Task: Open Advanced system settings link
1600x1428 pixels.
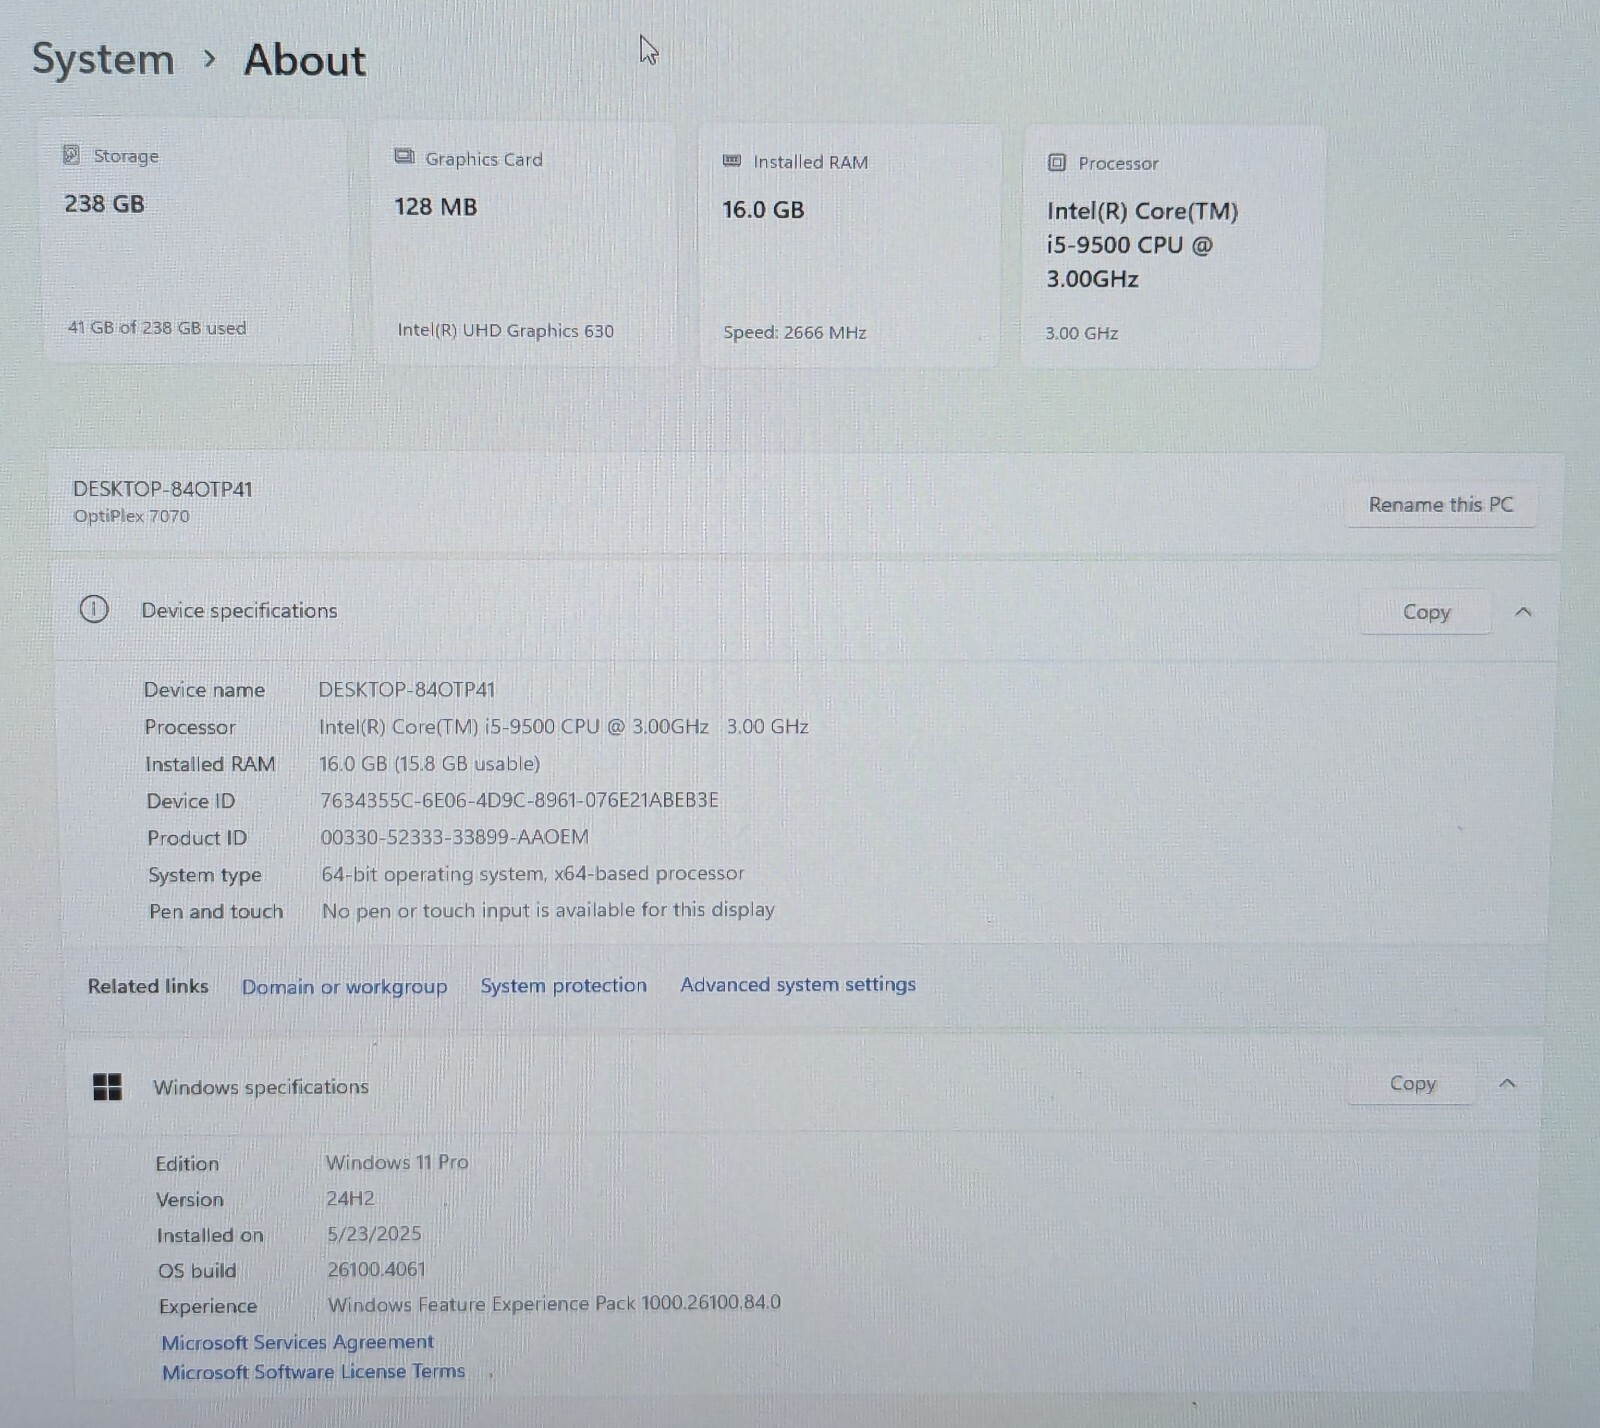Action: click(x=798, y=984)
